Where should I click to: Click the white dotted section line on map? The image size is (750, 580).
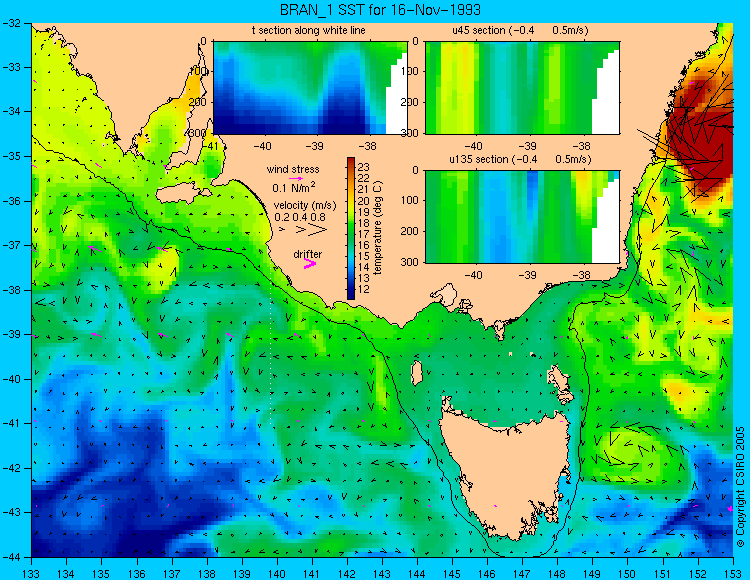271,344
